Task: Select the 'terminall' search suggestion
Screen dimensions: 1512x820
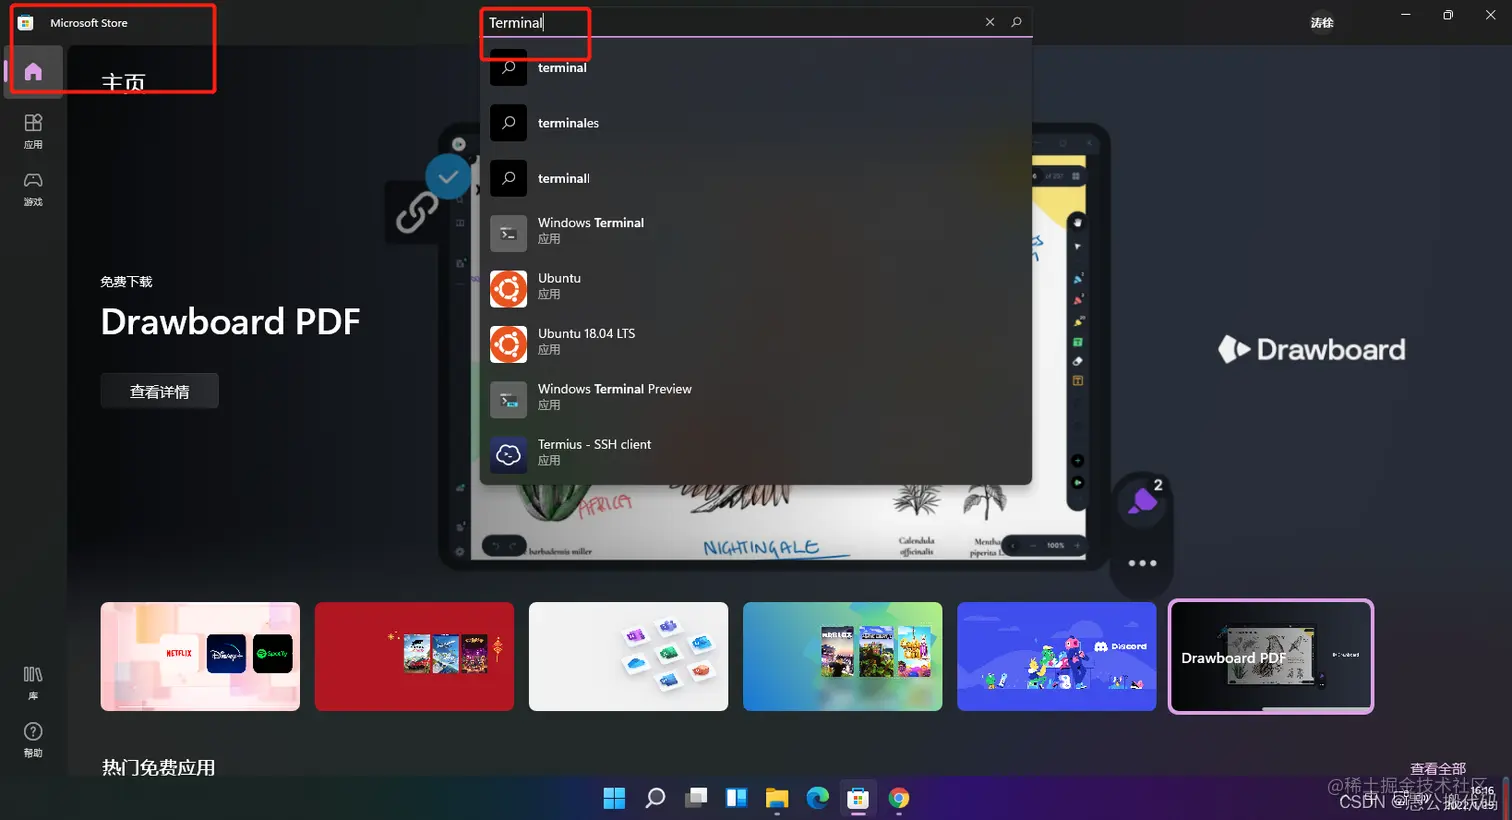Action: pos(756,178)
